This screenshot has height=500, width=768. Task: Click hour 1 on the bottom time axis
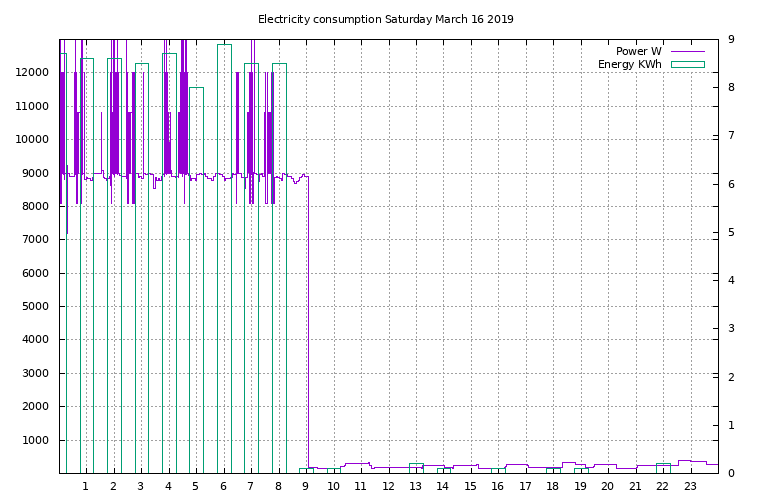tap(85, 486)
